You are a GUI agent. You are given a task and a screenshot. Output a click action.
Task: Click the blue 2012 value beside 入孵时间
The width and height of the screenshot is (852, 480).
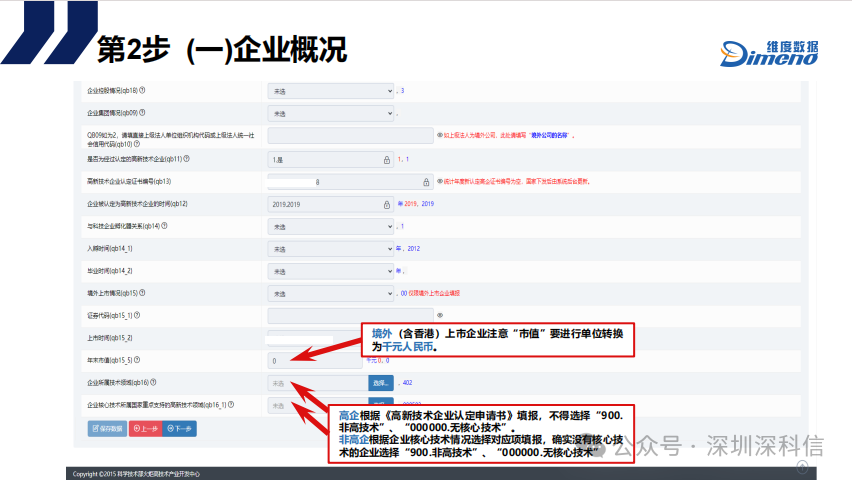[414, 248]
